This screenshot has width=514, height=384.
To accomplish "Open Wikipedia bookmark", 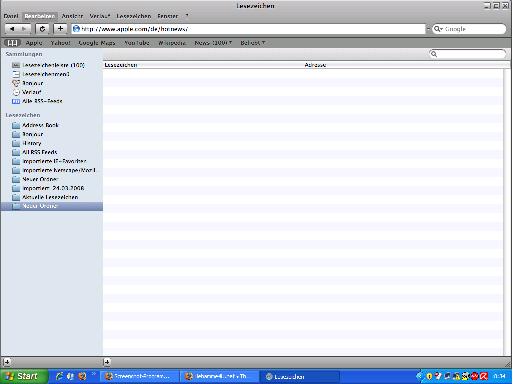I will tap(172, 43).
